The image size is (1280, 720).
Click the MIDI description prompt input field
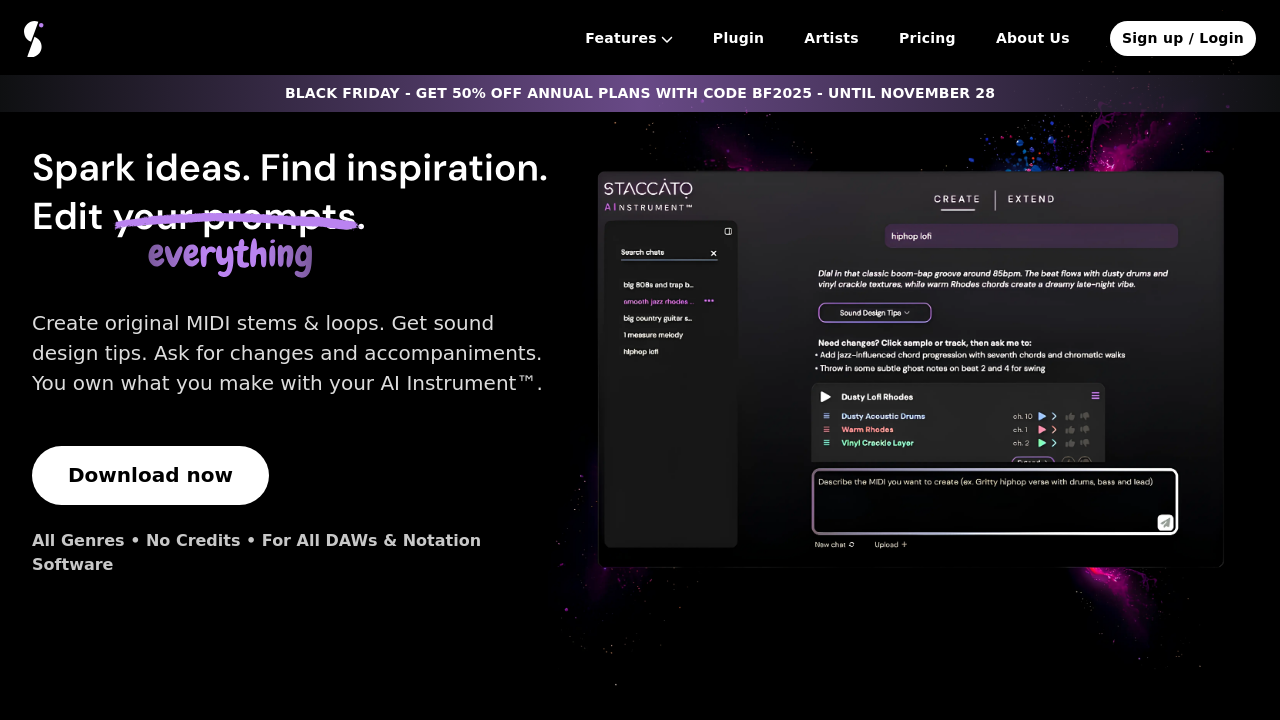(994, 501)
